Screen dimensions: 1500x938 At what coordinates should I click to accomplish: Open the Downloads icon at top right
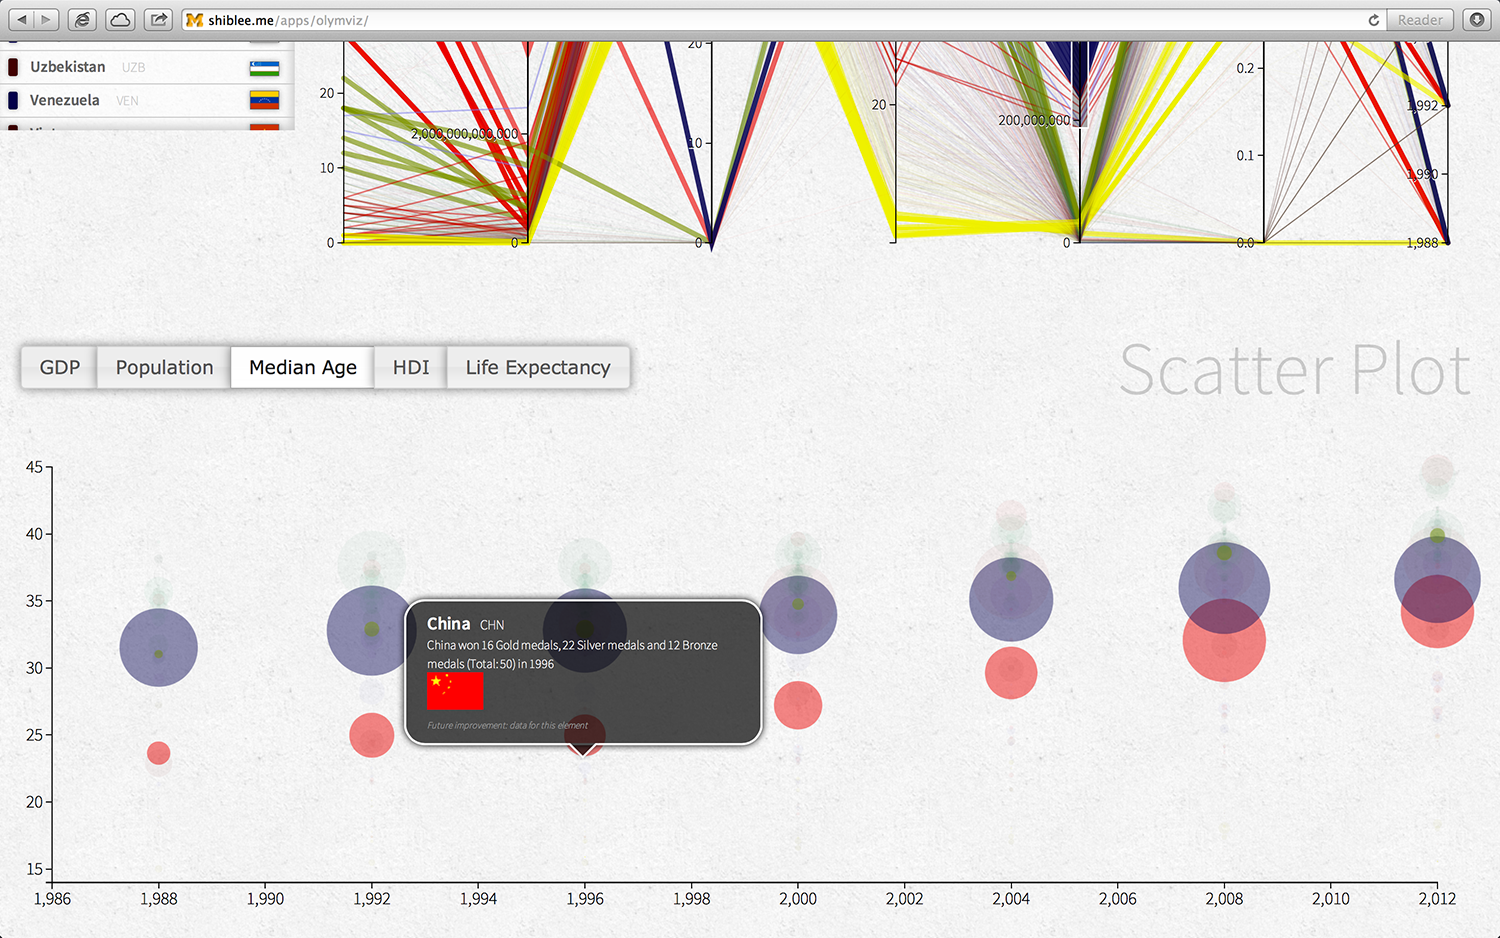tap(1477, 19)
